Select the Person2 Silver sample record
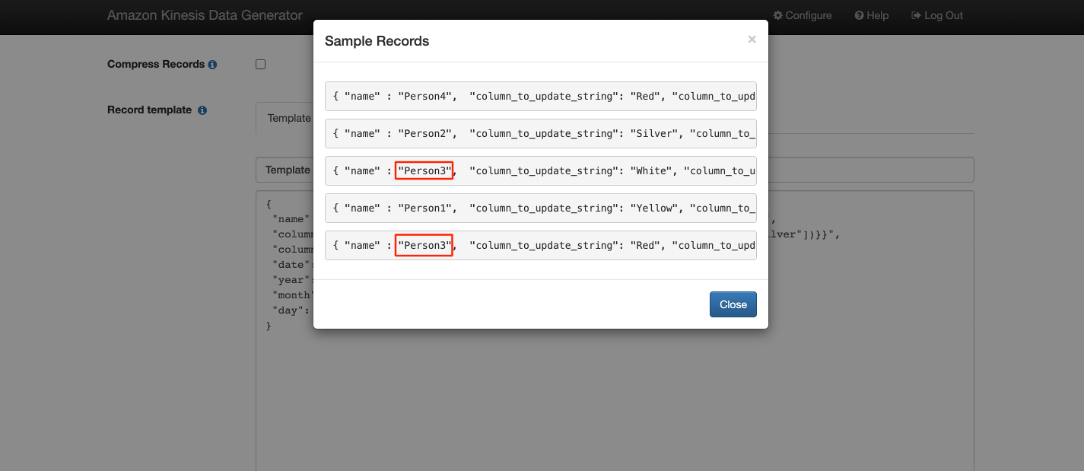This screenshot has height=472, width=1085. click(x=540, y=133)
